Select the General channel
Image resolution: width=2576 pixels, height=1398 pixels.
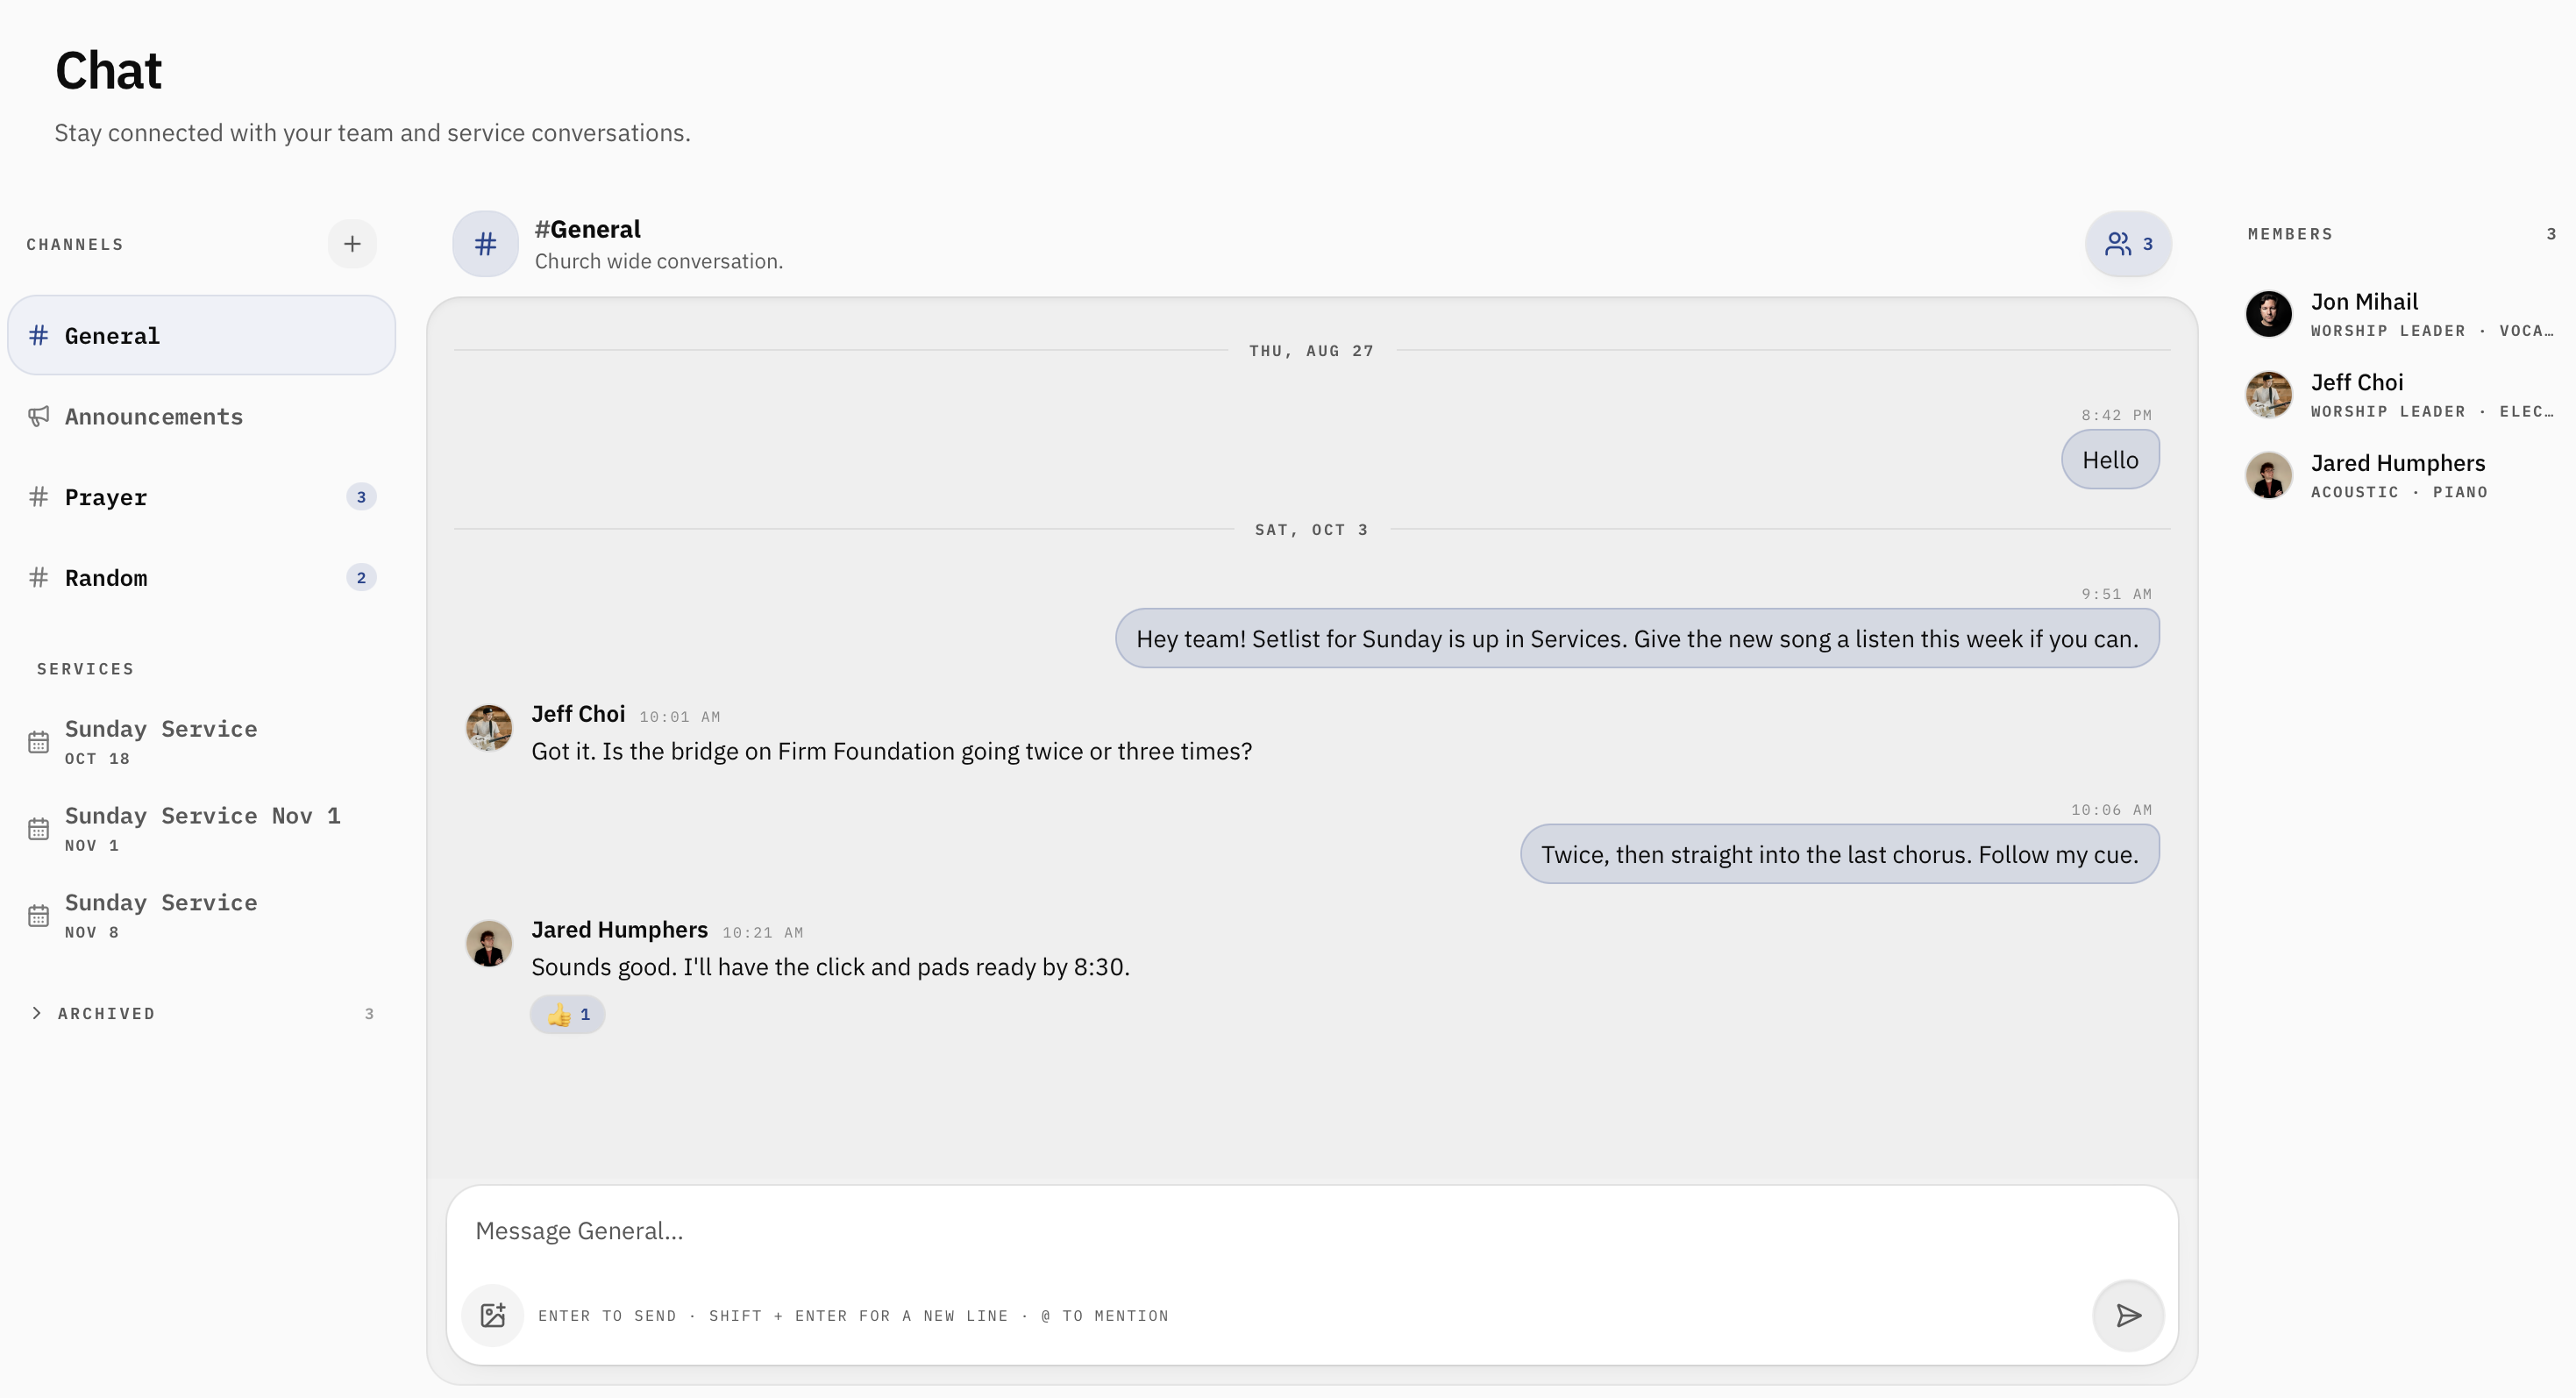202,335
